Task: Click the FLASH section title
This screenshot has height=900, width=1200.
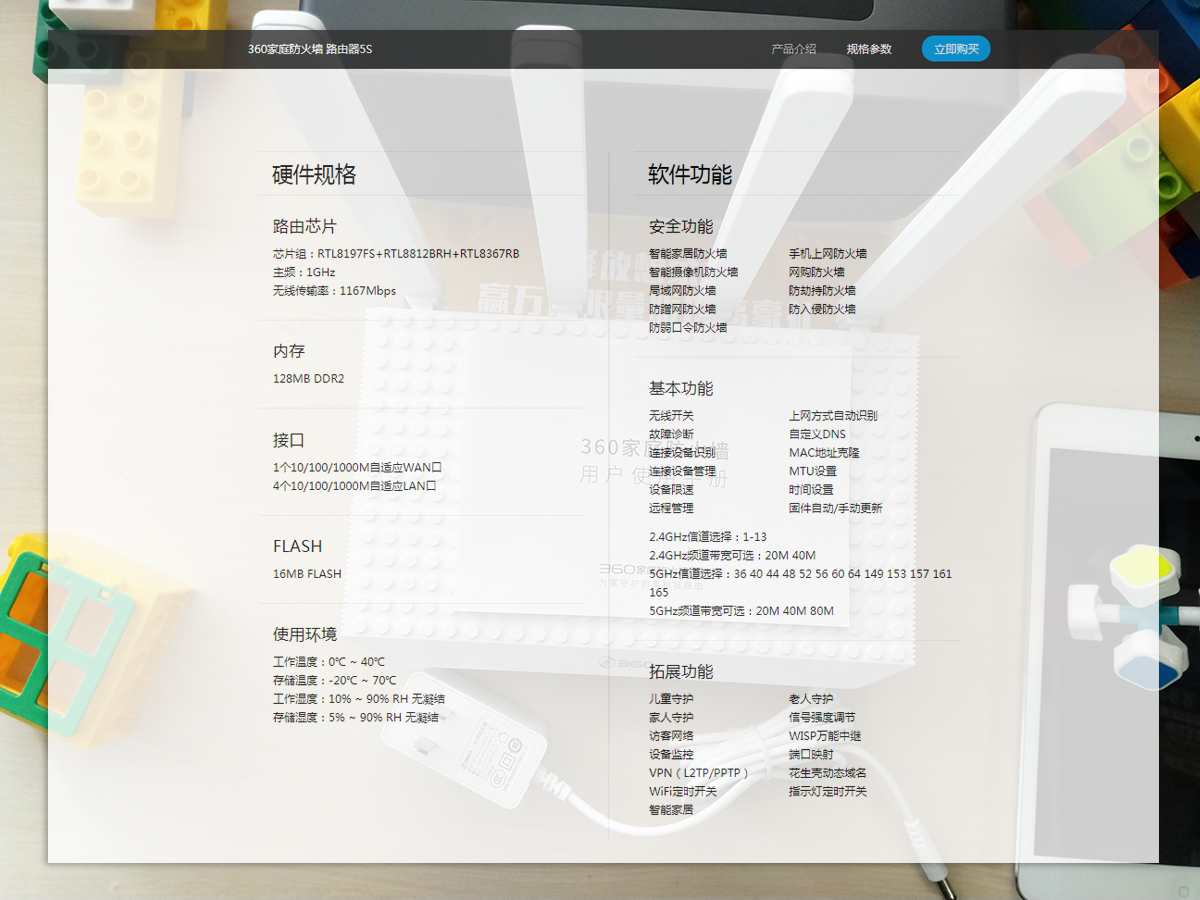Action: pos(298,546)
